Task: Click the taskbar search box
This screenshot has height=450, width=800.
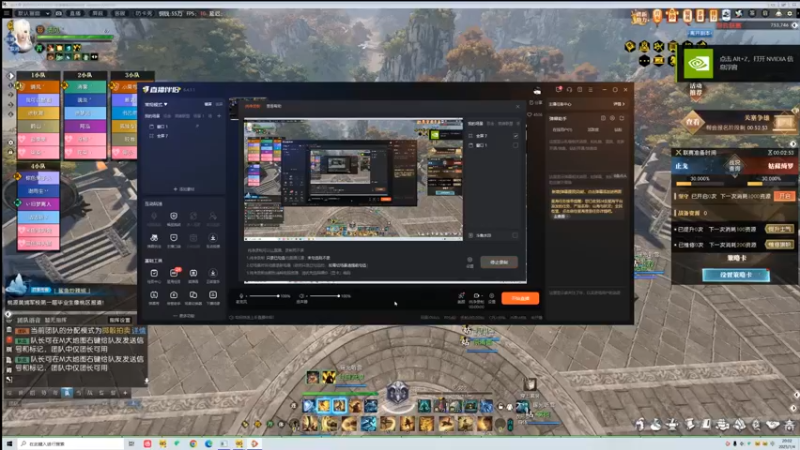Action: tap(71, 444)
